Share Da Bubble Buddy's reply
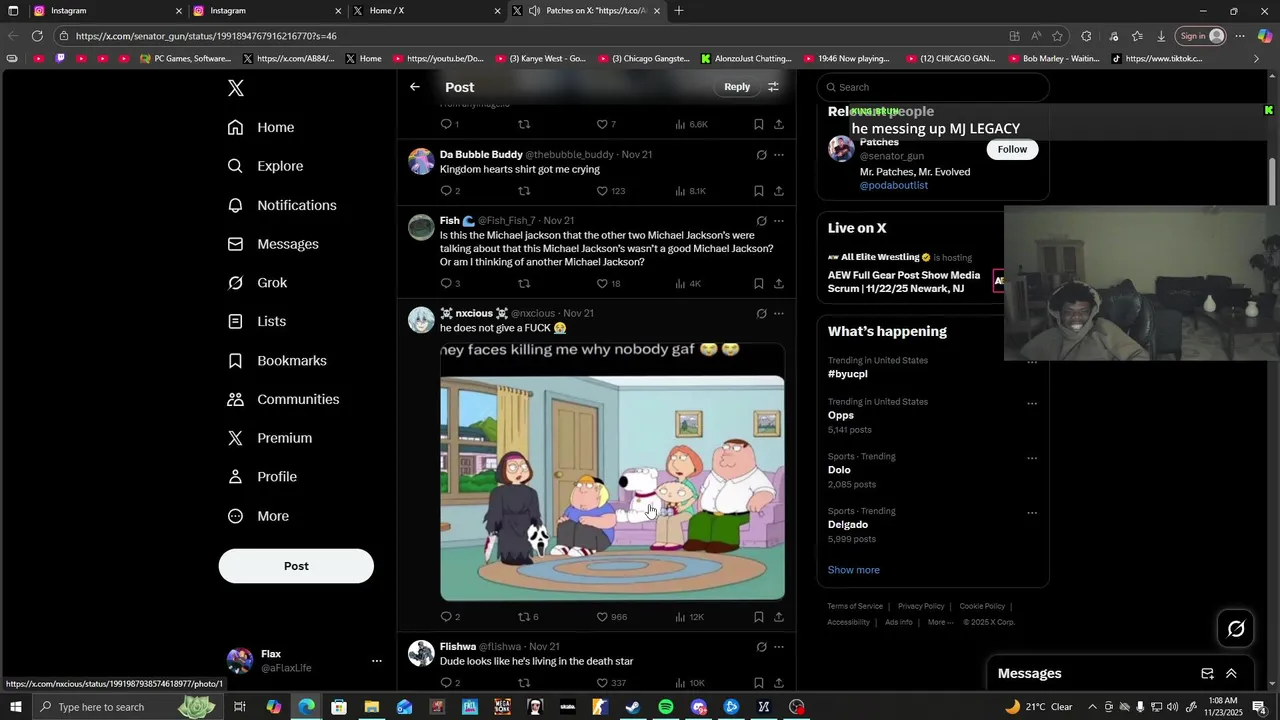This screenshot has width=1280, height=720. (779, 191)
